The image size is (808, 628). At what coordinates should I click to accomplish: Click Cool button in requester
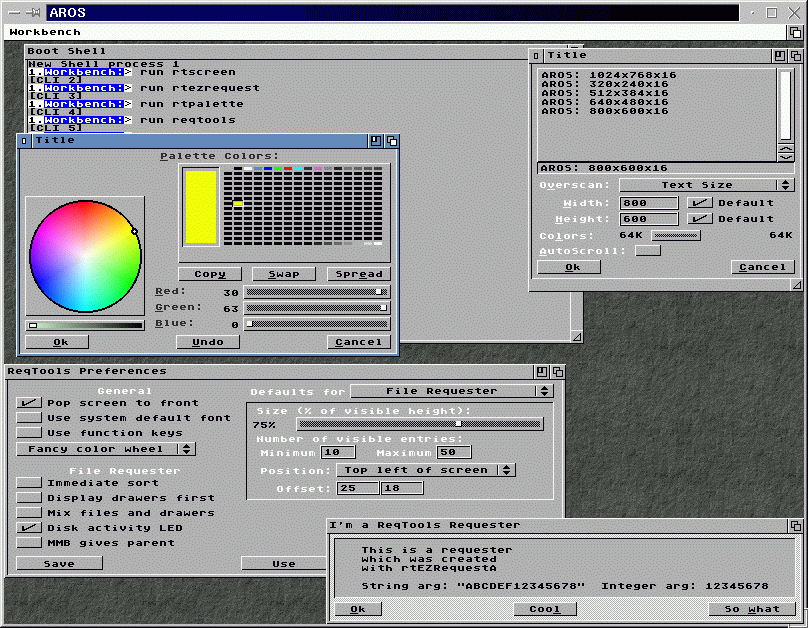[545, 609]
